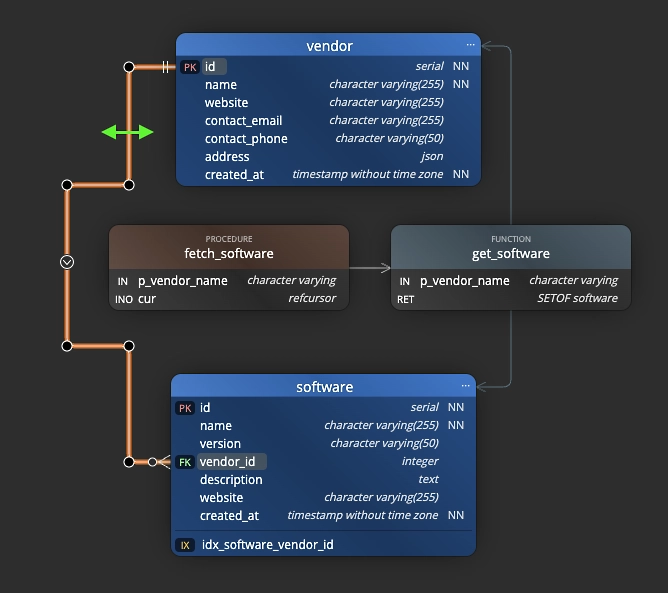
Task: Select the id column in vendor table
Action: (x=328, y=66)
